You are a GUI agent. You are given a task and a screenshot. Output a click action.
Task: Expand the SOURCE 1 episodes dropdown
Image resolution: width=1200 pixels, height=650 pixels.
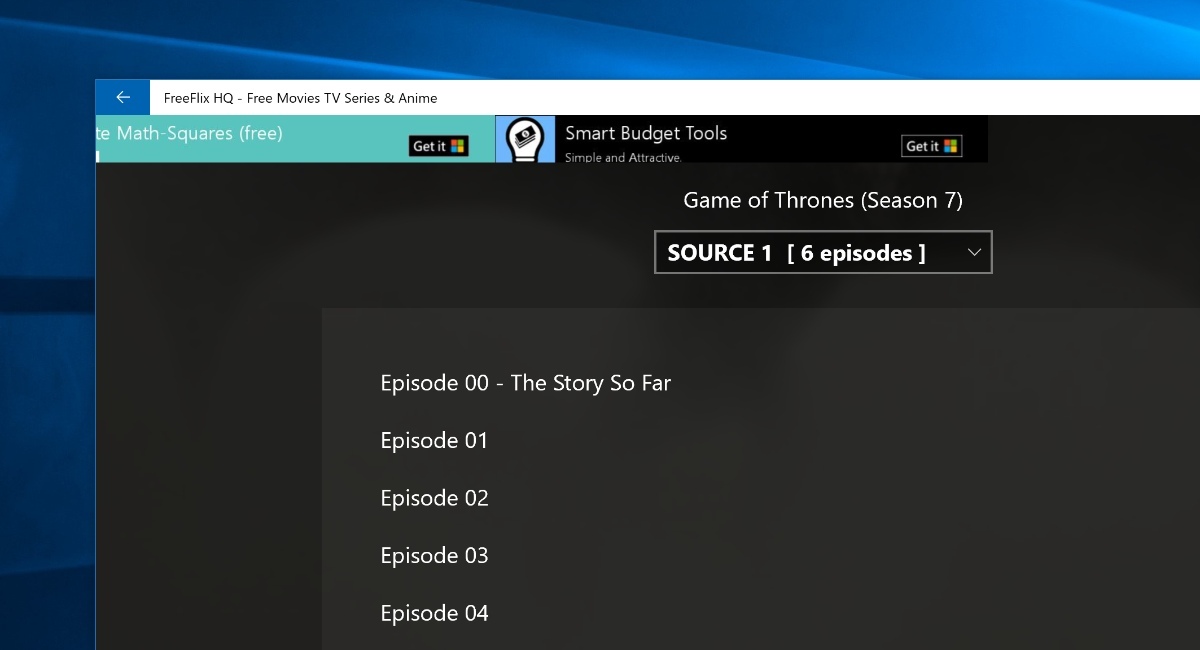tap(822, 252)
